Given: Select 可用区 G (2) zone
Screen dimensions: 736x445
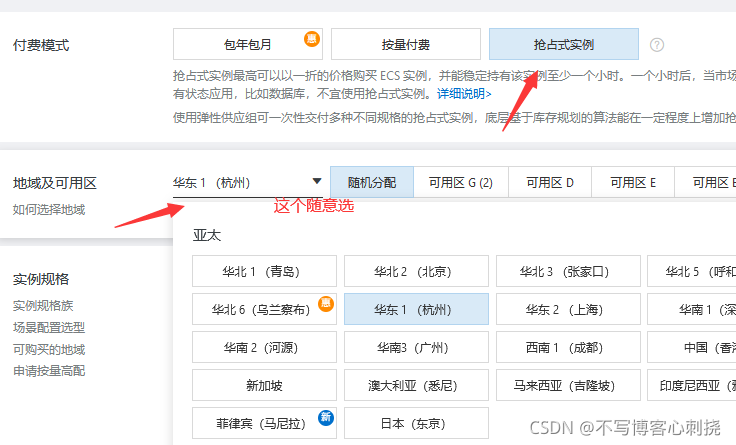Looking at the screenshot, I should tap(460, 182).
